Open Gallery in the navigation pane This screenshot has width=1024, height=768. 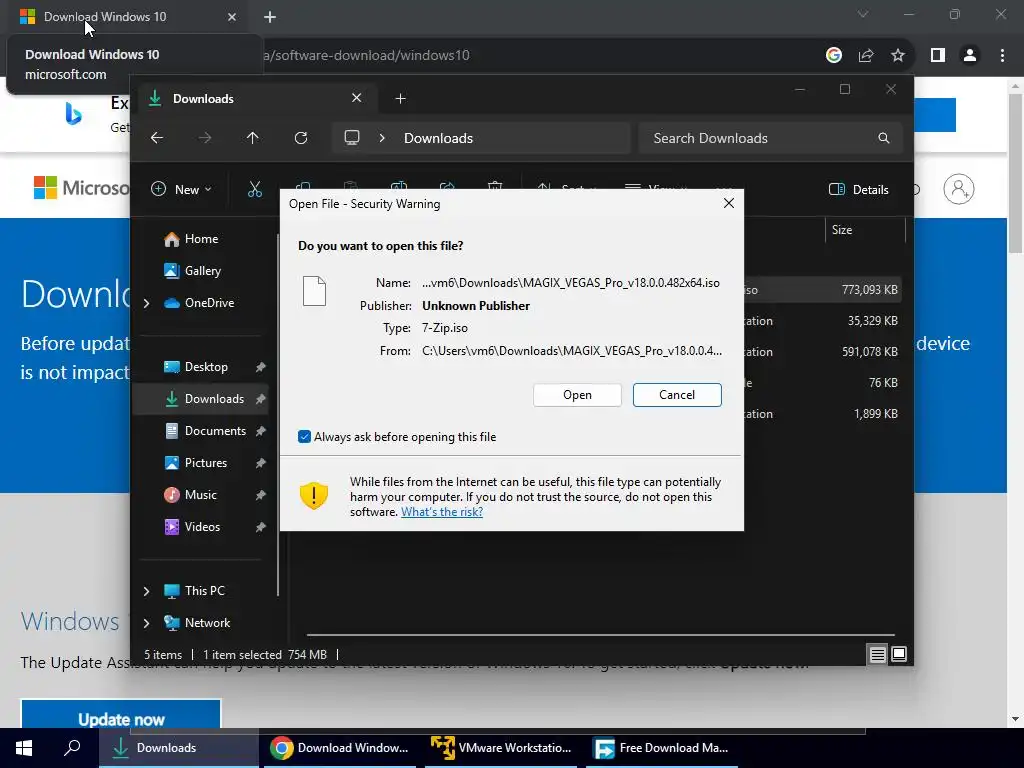pyautogui.click(x=202, y=271)
